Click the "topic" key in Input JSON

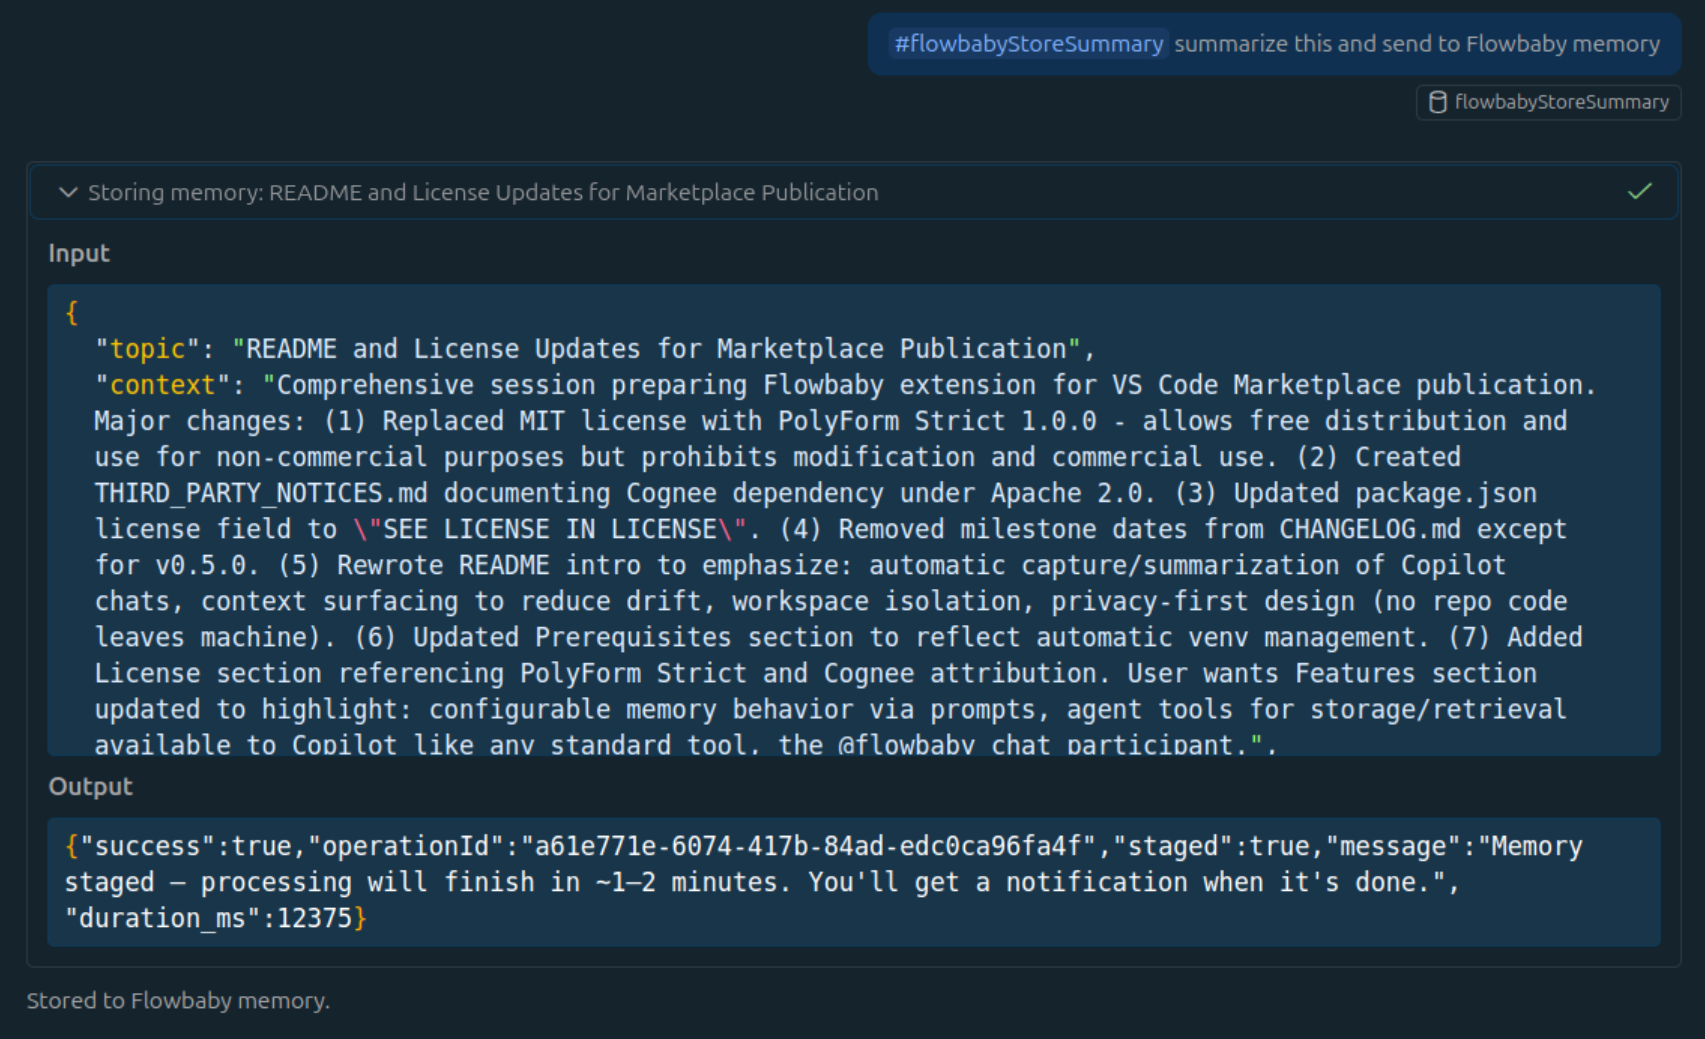[148, 349]
